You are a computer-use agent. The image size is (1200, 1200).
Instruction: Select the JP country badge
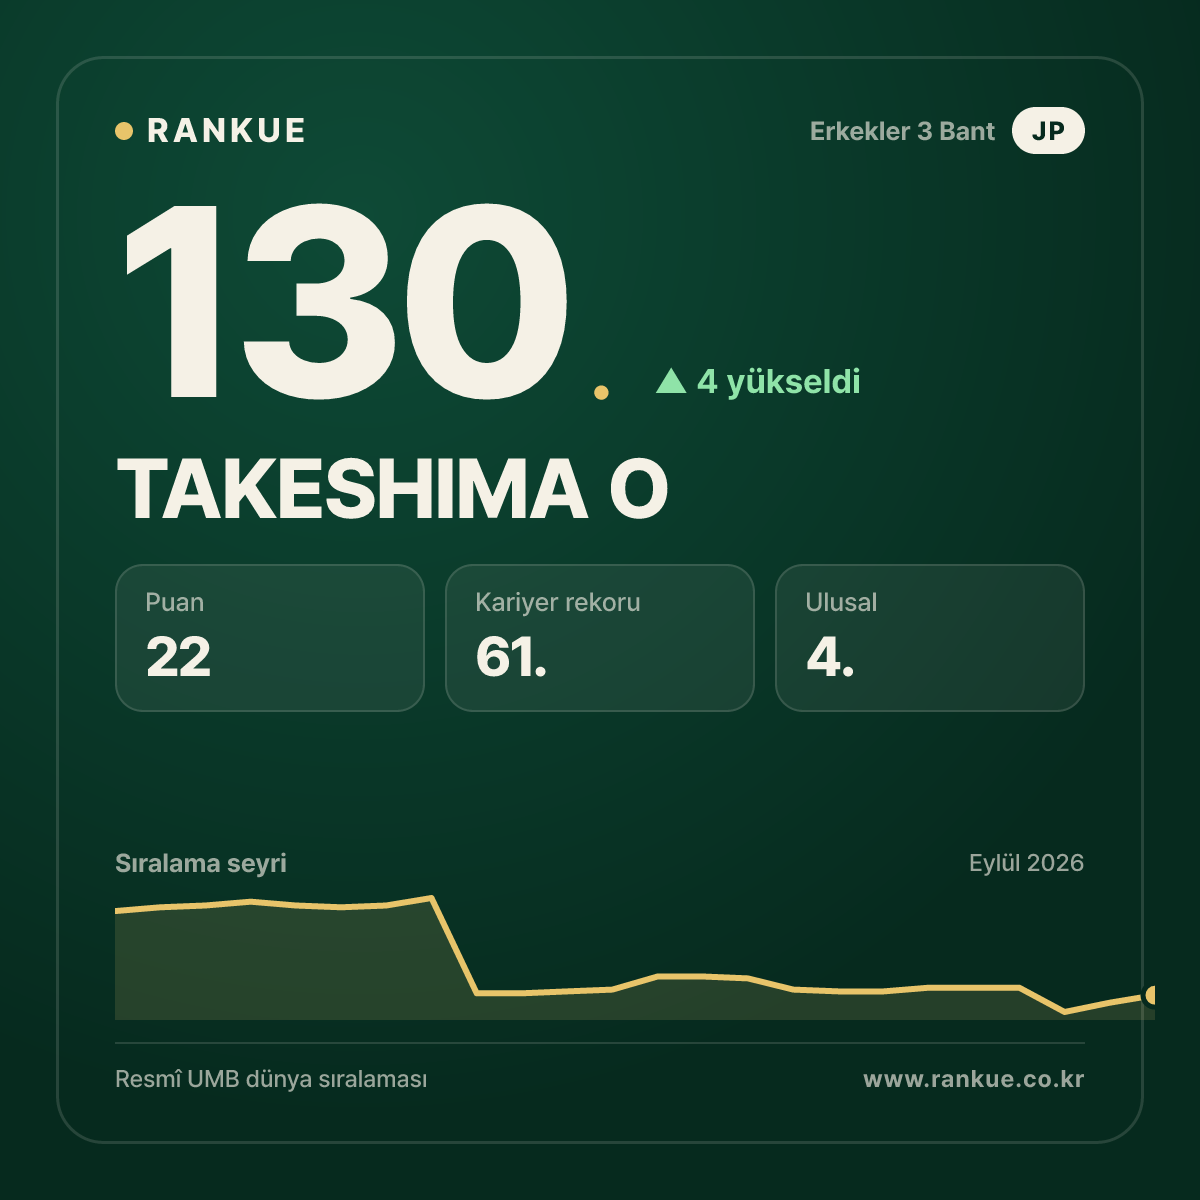1048,131
